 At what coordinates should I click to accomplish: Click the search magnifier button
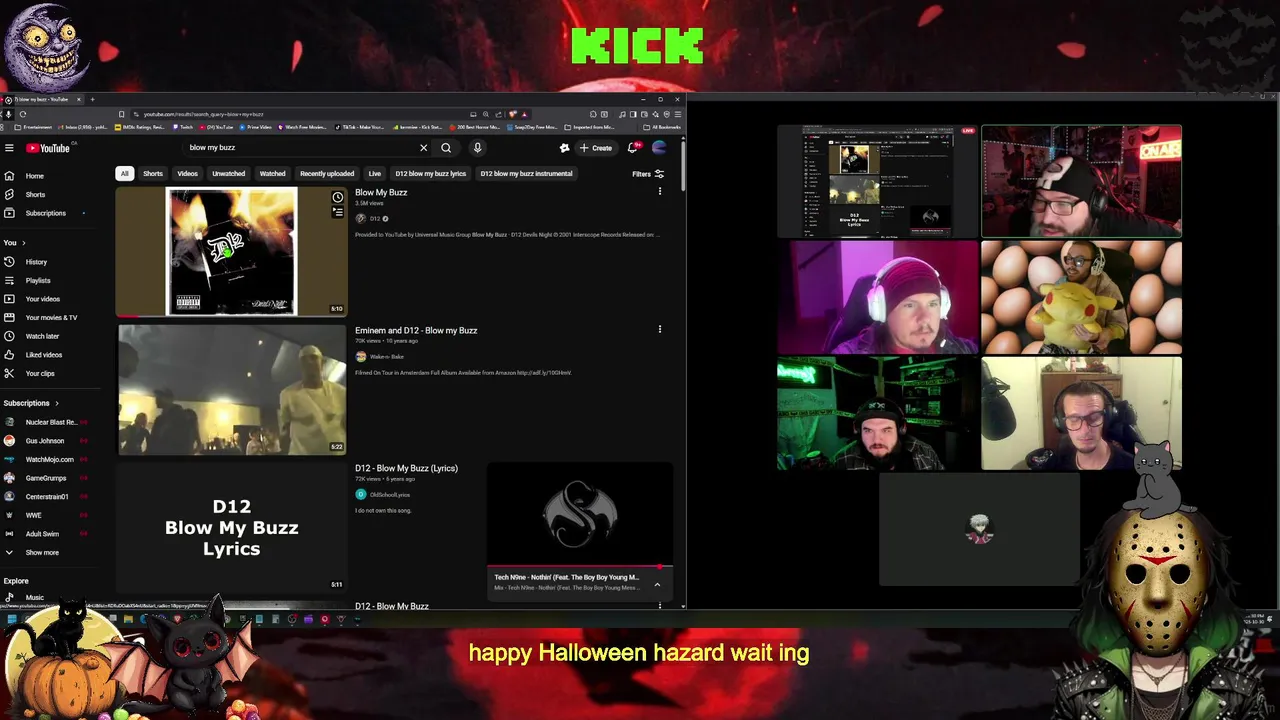pos(446,148)
